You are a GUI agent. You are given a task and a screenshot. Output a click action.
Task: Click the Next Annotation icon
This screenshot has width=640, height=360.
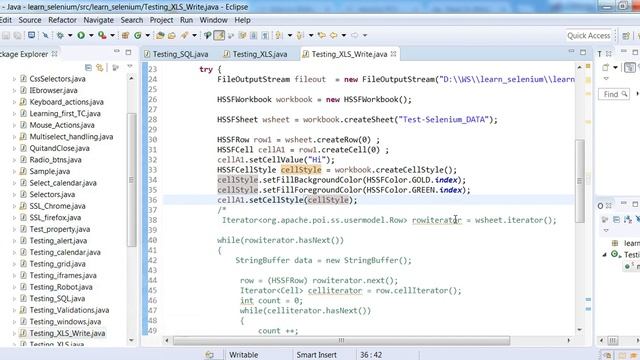279,36
